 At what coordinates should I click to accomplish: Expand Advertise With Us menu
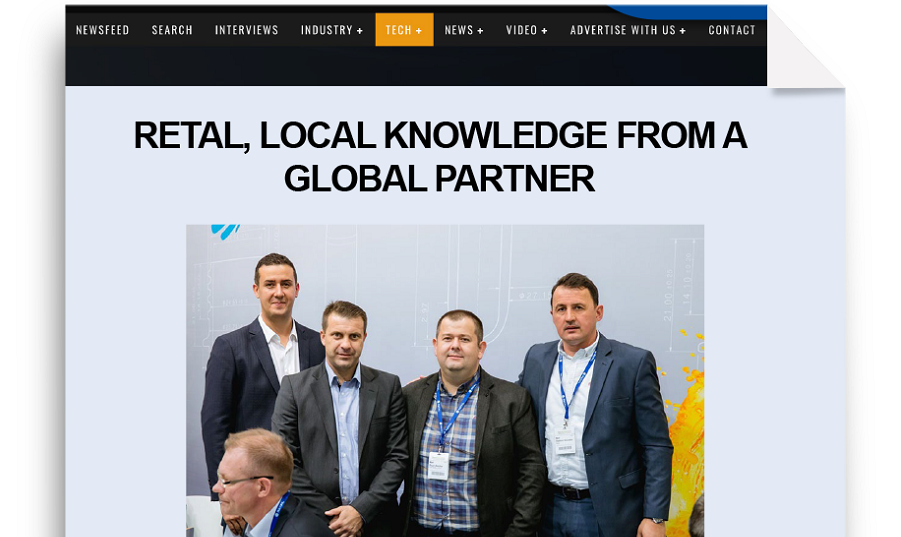pos(627,30)
